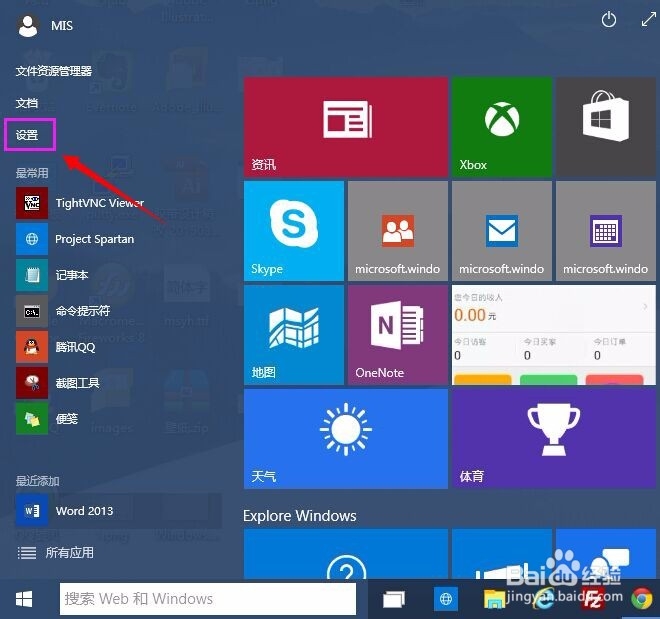Viewport: 660px width, 619px height.
Task: Open the 体育 sports trophy tile
Action: pyautogui.click(x=554, y=439)
